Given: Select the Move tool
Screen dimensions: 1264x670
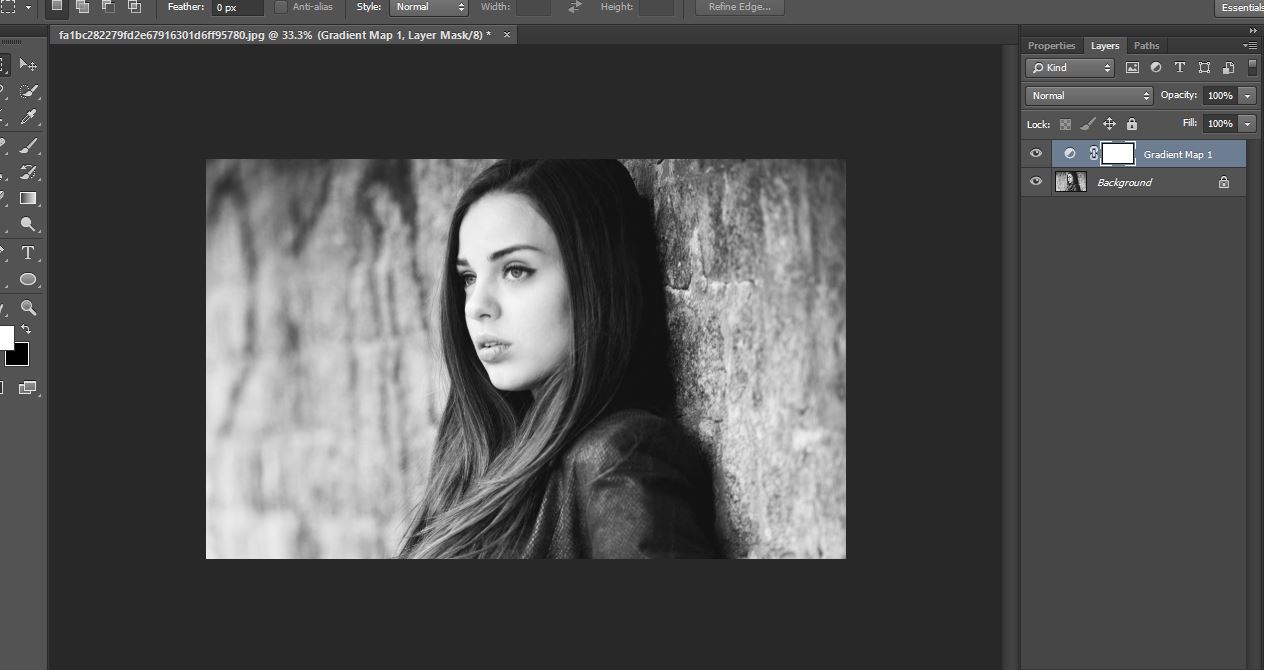Looking at the screenshot, I should pyautogui.click(x=28, y=65).
